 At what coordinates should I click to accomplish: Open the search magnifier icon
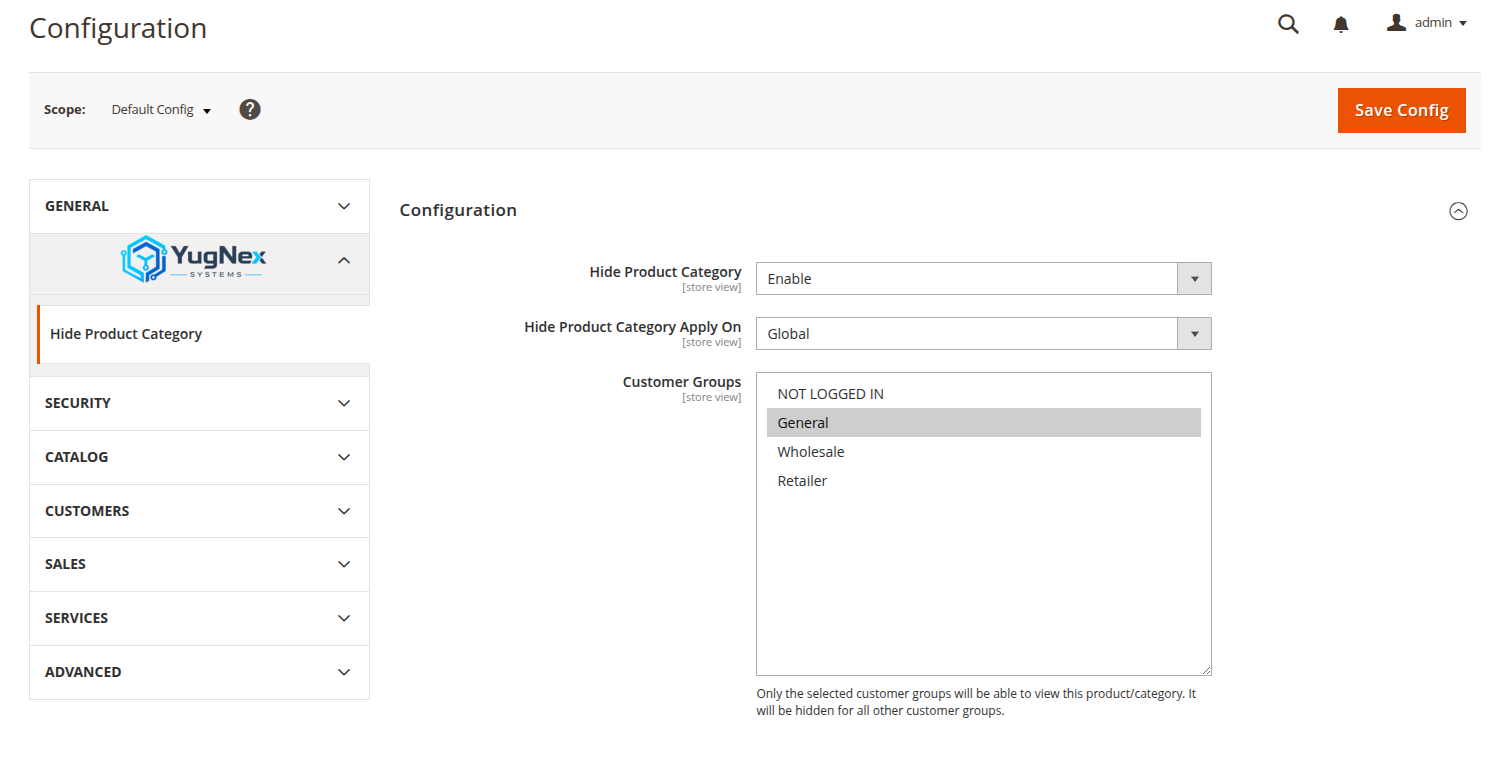coord(1288,24)
